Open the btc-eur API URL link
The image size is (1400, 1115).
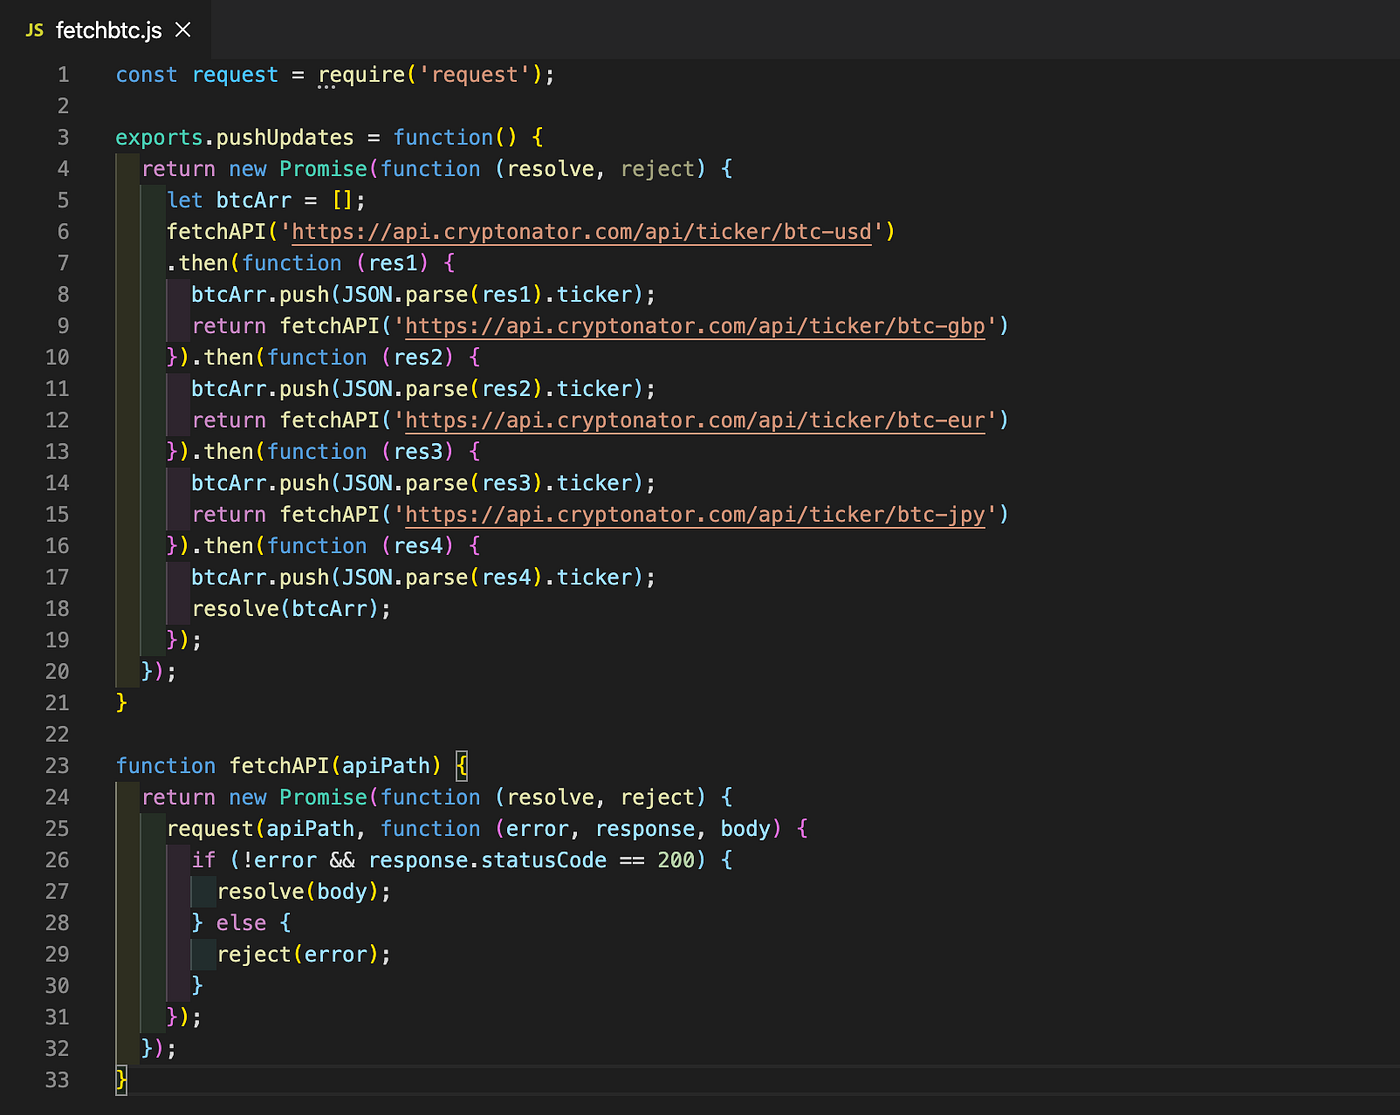coord(695,420)
